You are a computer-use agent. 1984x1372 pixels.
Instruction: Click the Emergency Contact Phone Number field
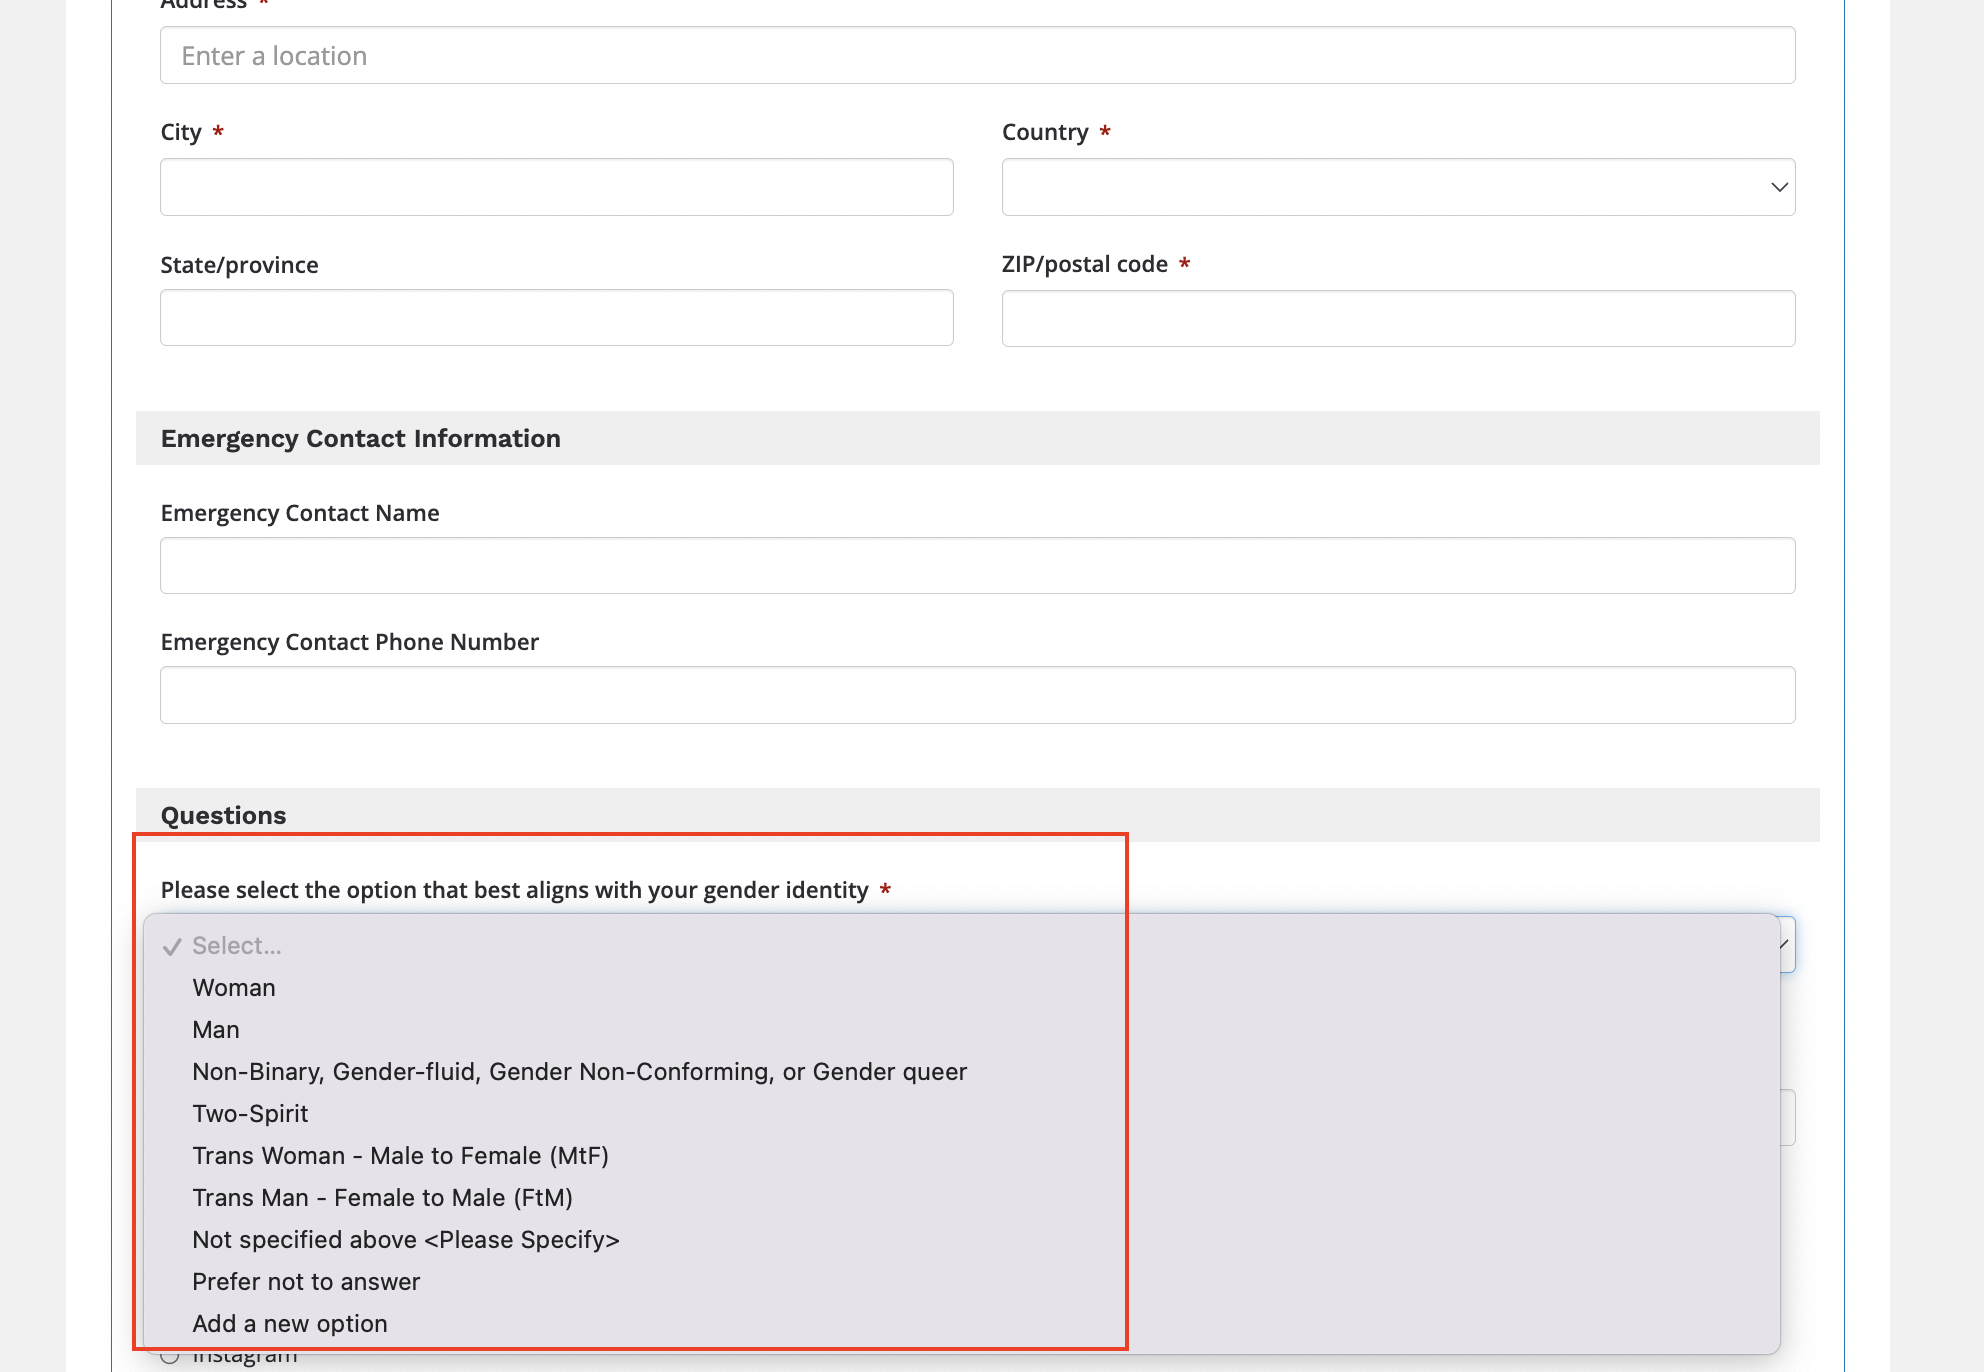coord(977,695)
